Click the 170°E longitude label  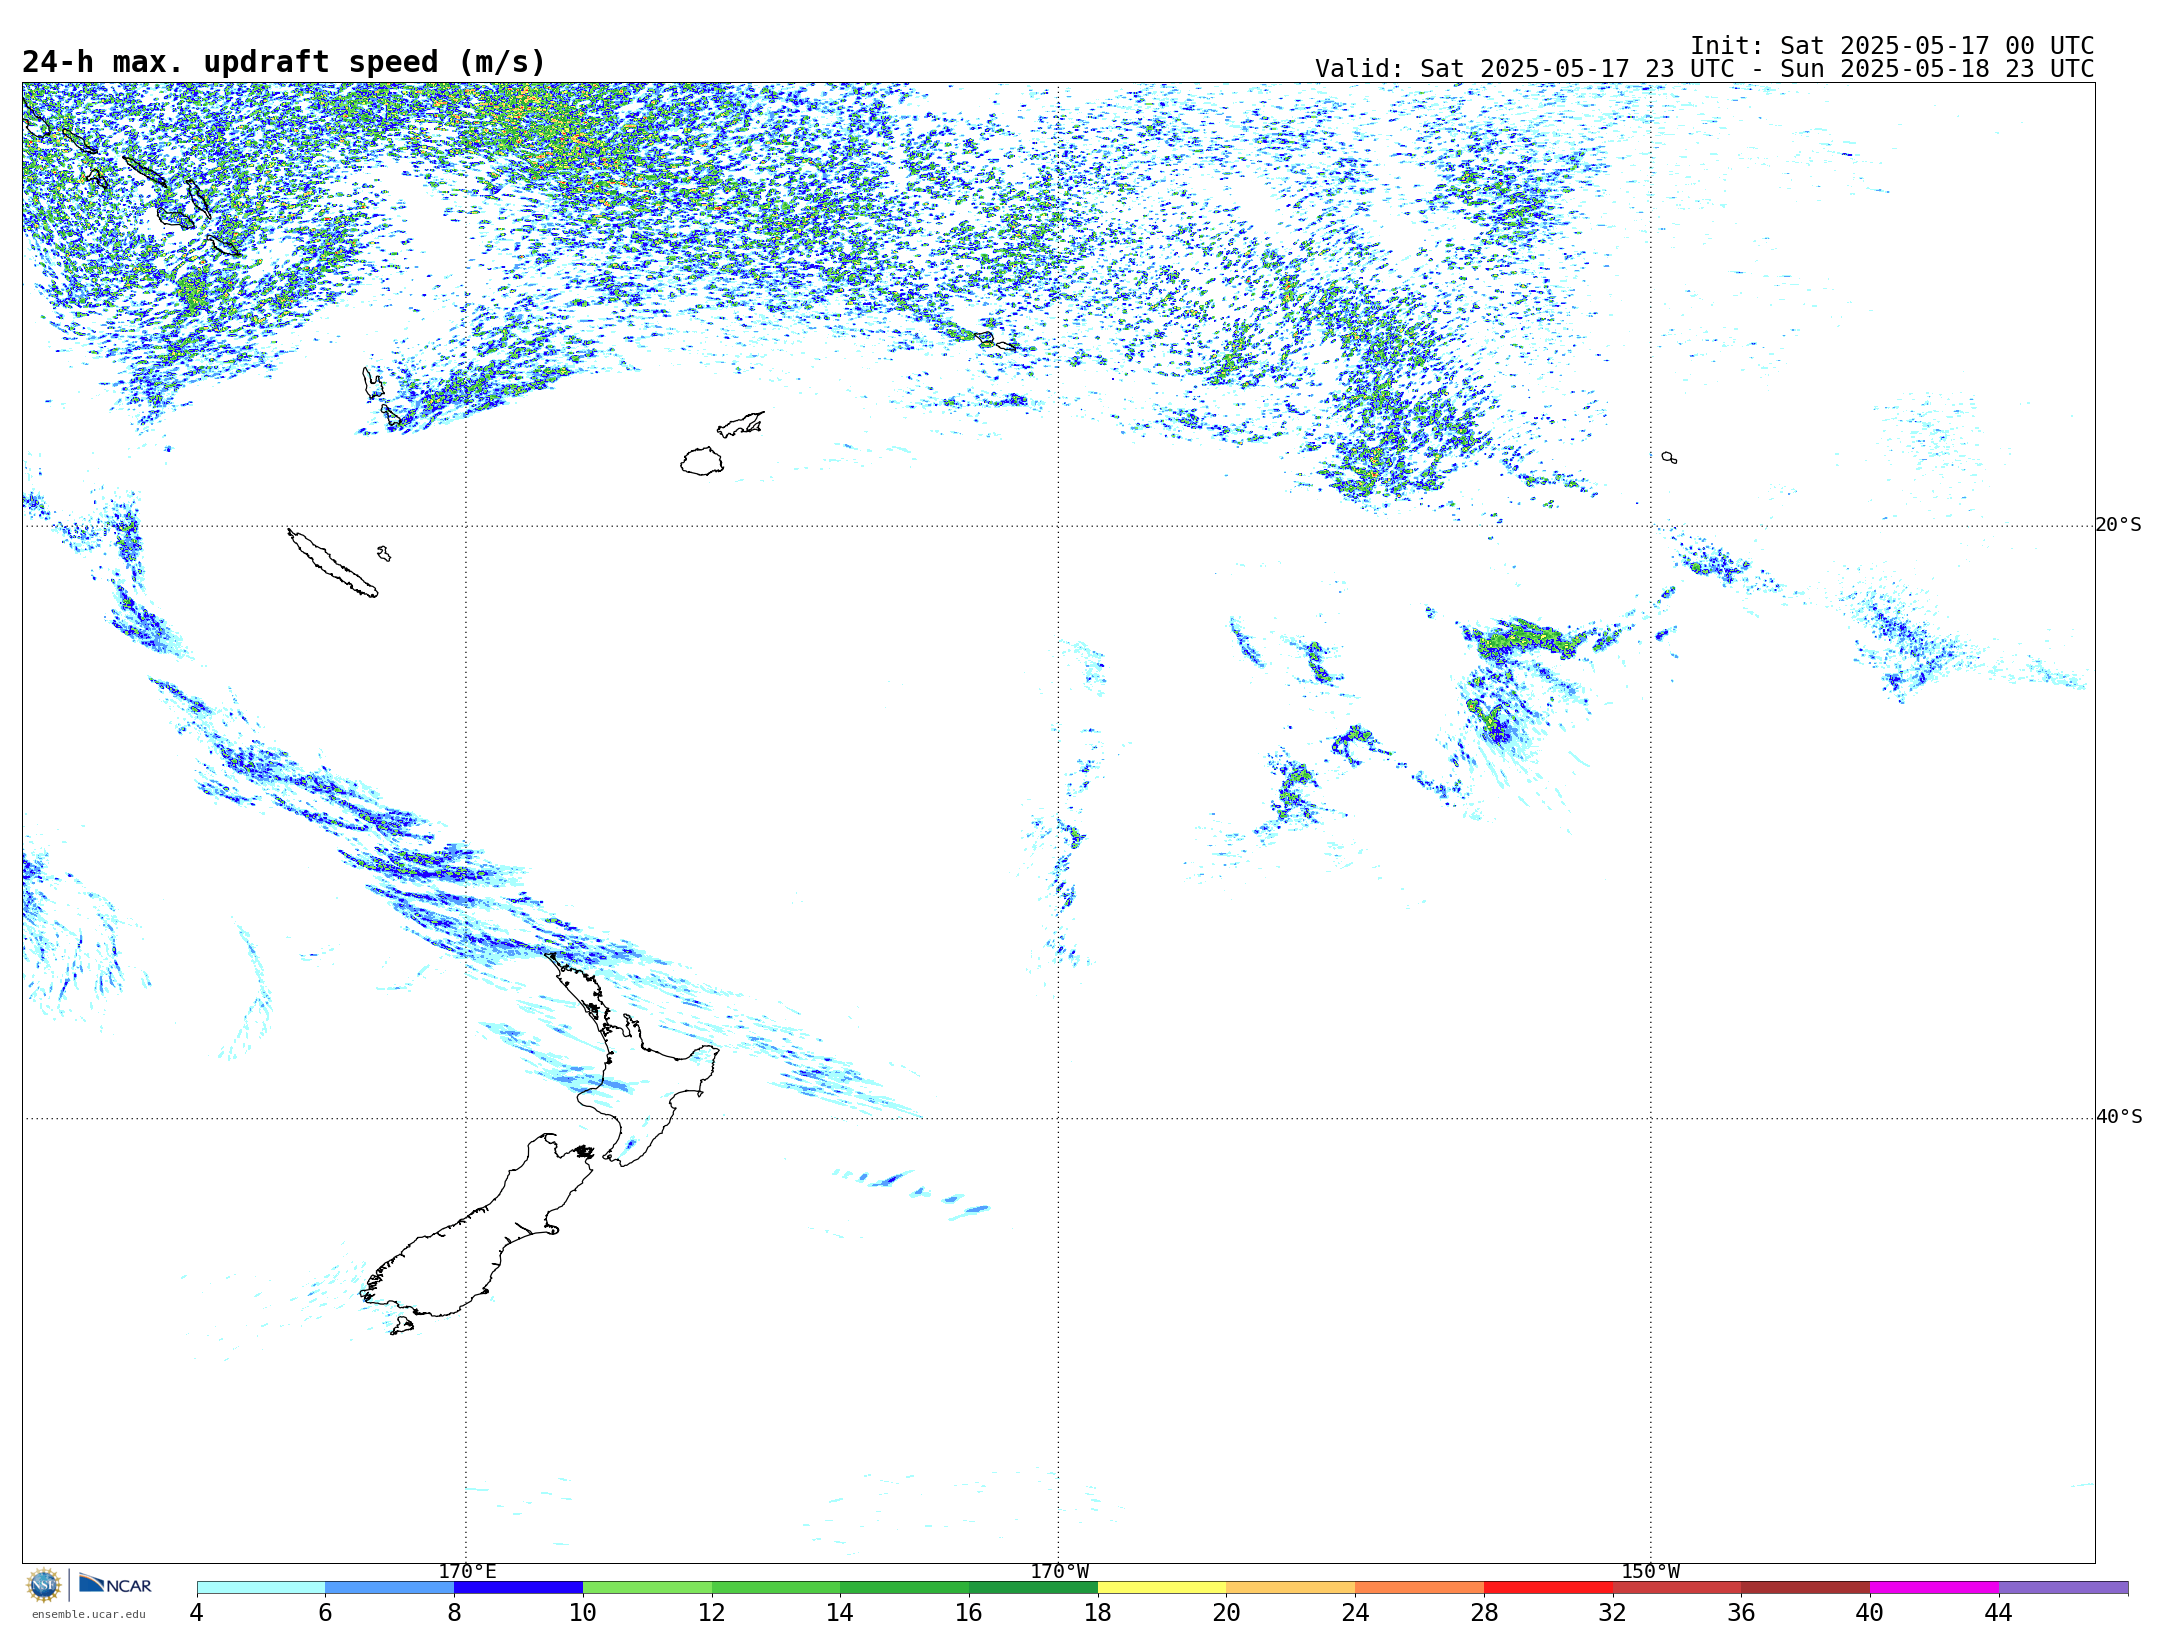tap(467, 1572)
